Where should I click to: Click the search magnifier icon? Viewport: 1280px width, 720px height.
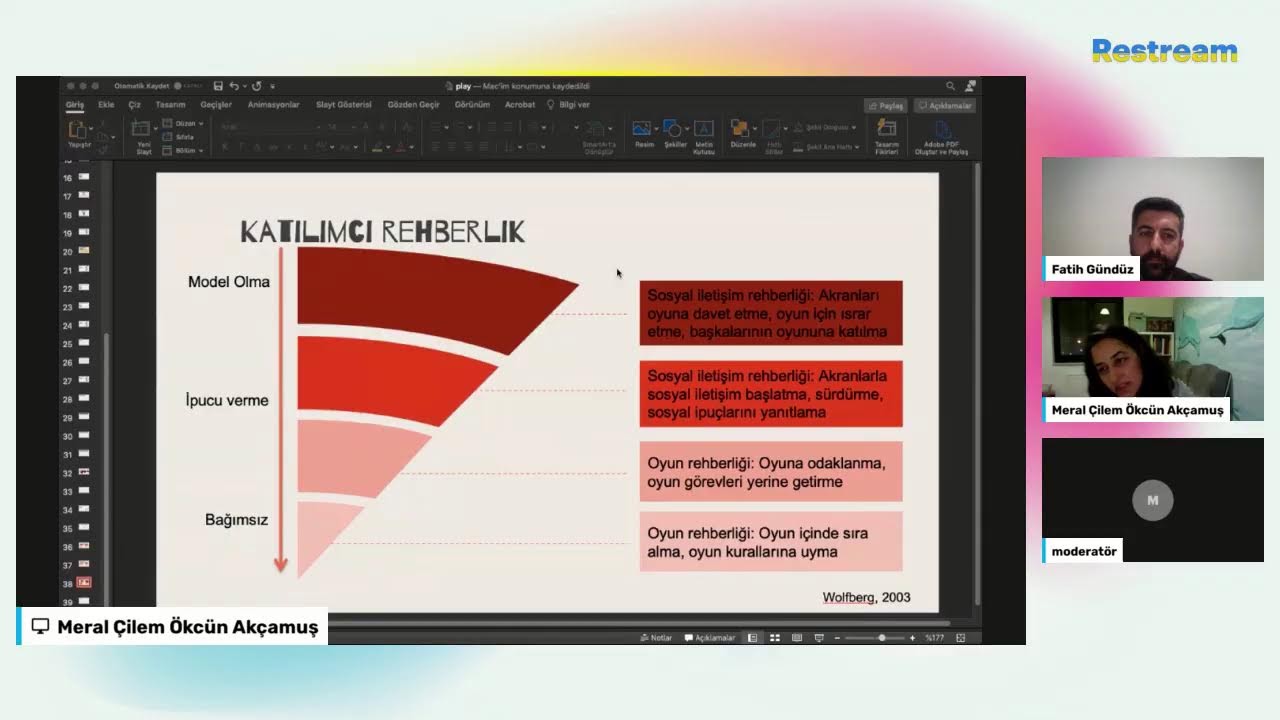[950, 86]
